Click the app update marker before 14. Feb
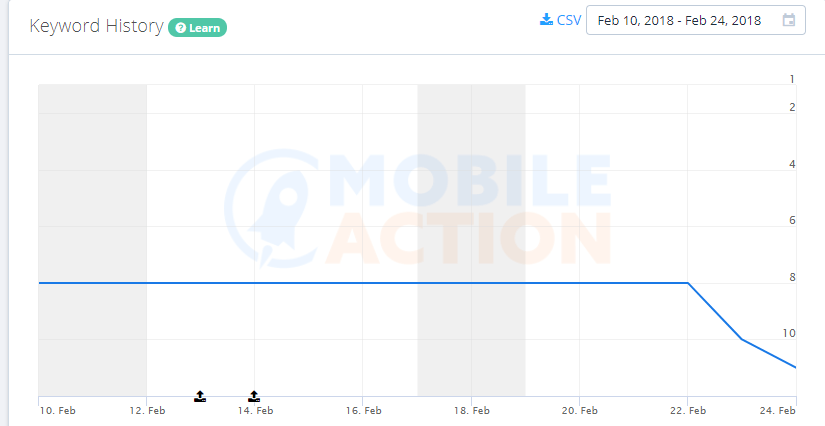Screen dimensions: 825x426 (x=200, y=396)
